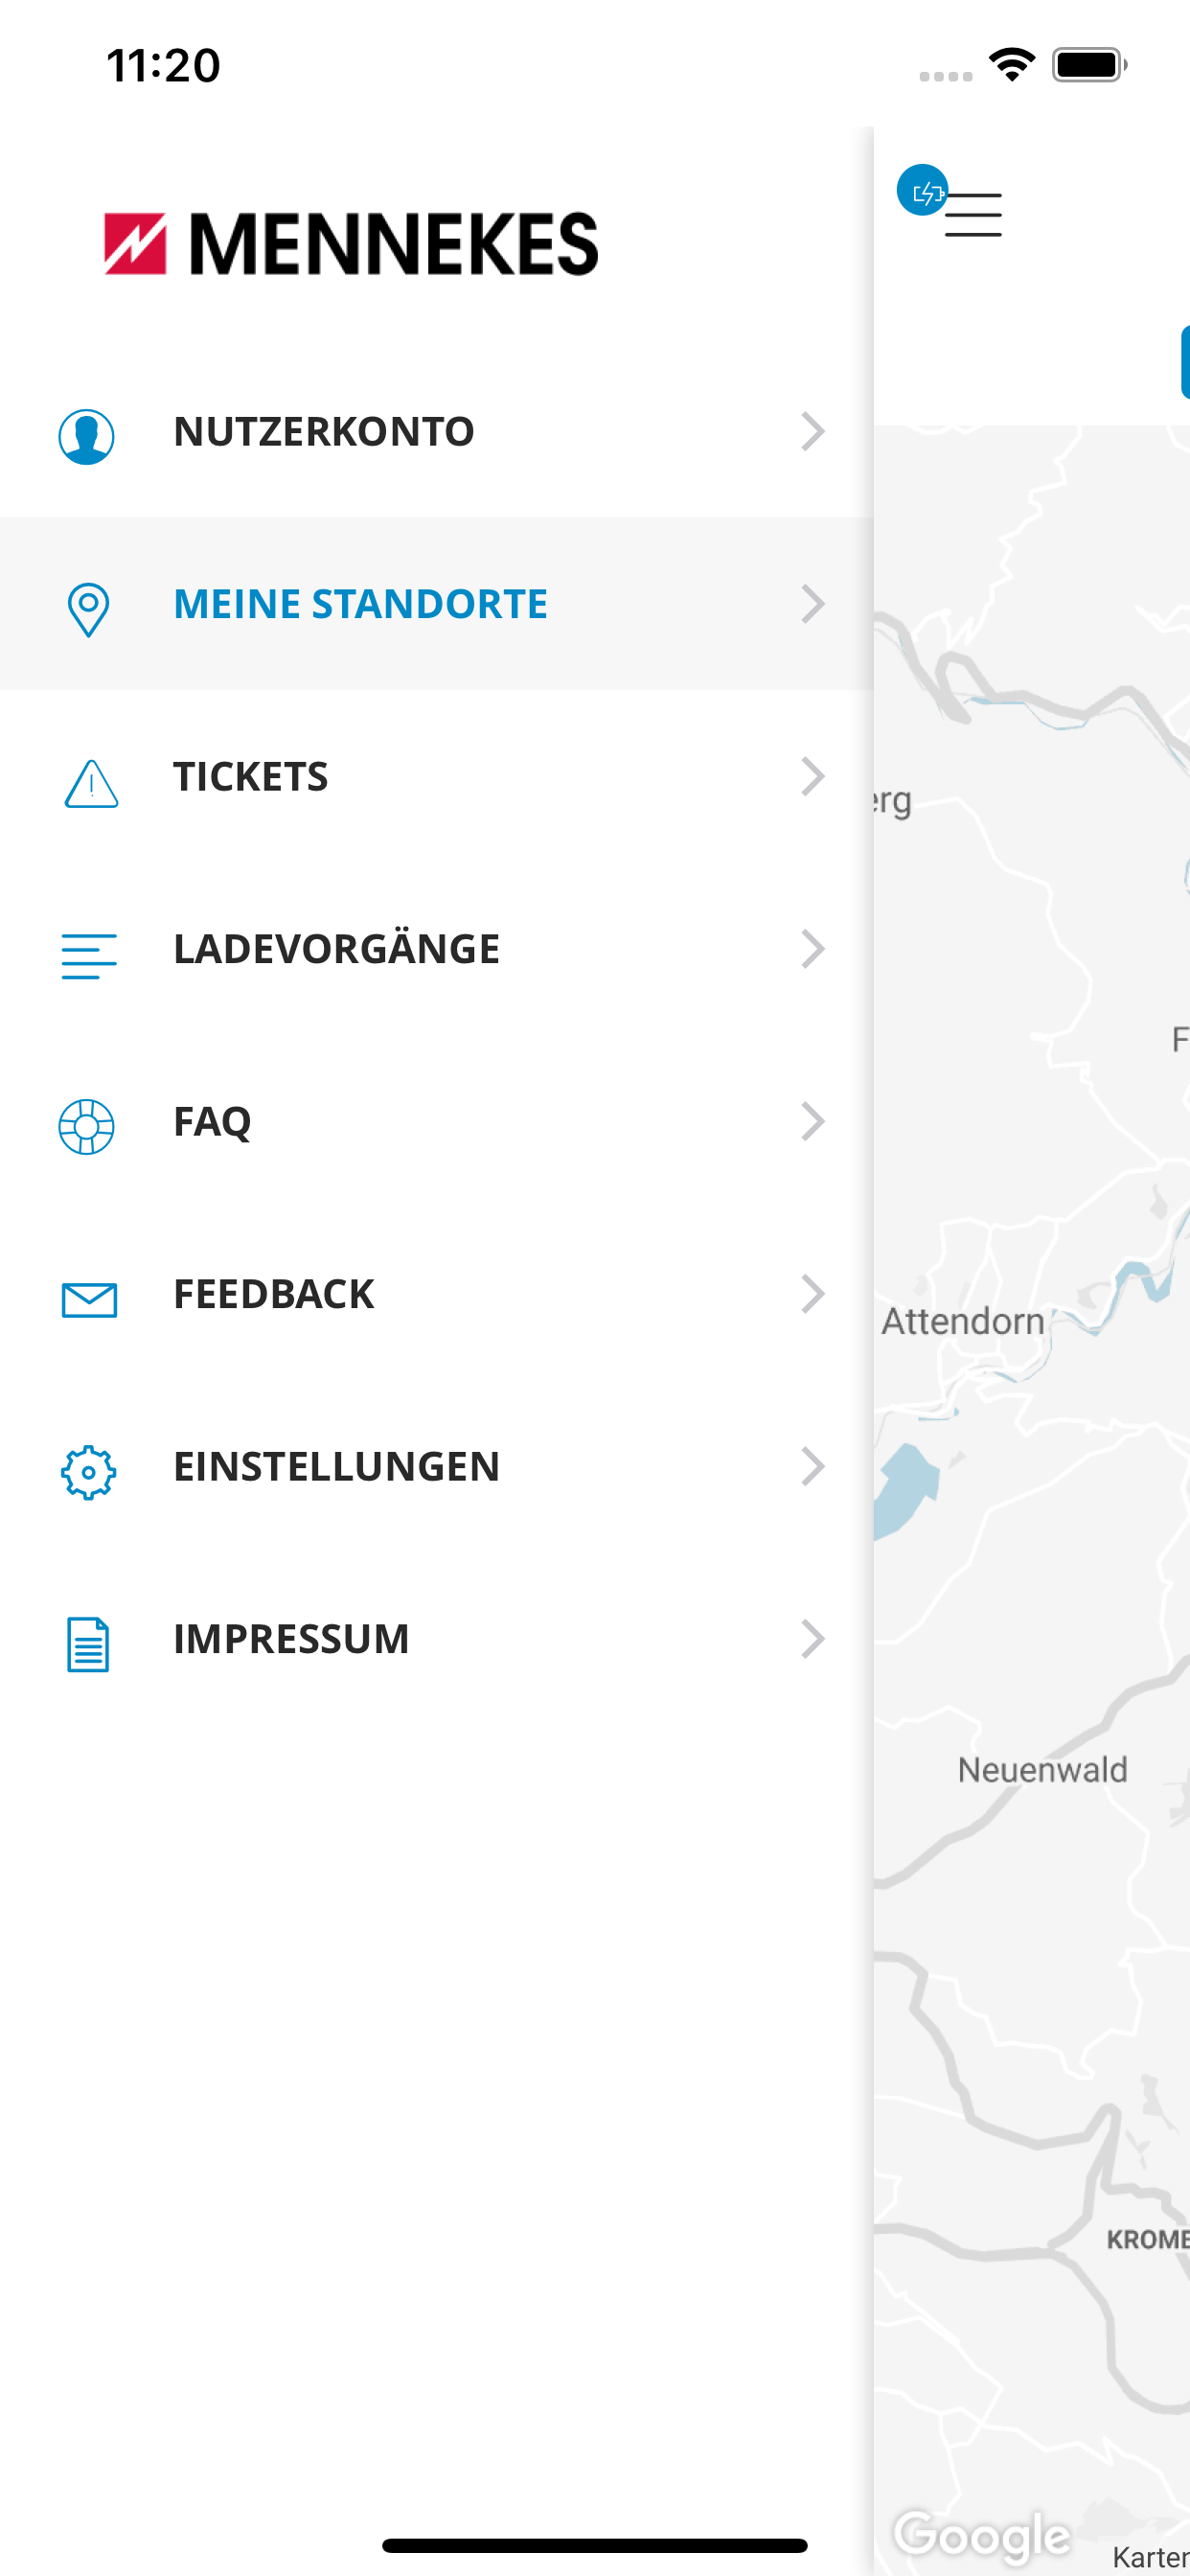
Task: Click the MENNEKES logo
Action: (351, 243)
